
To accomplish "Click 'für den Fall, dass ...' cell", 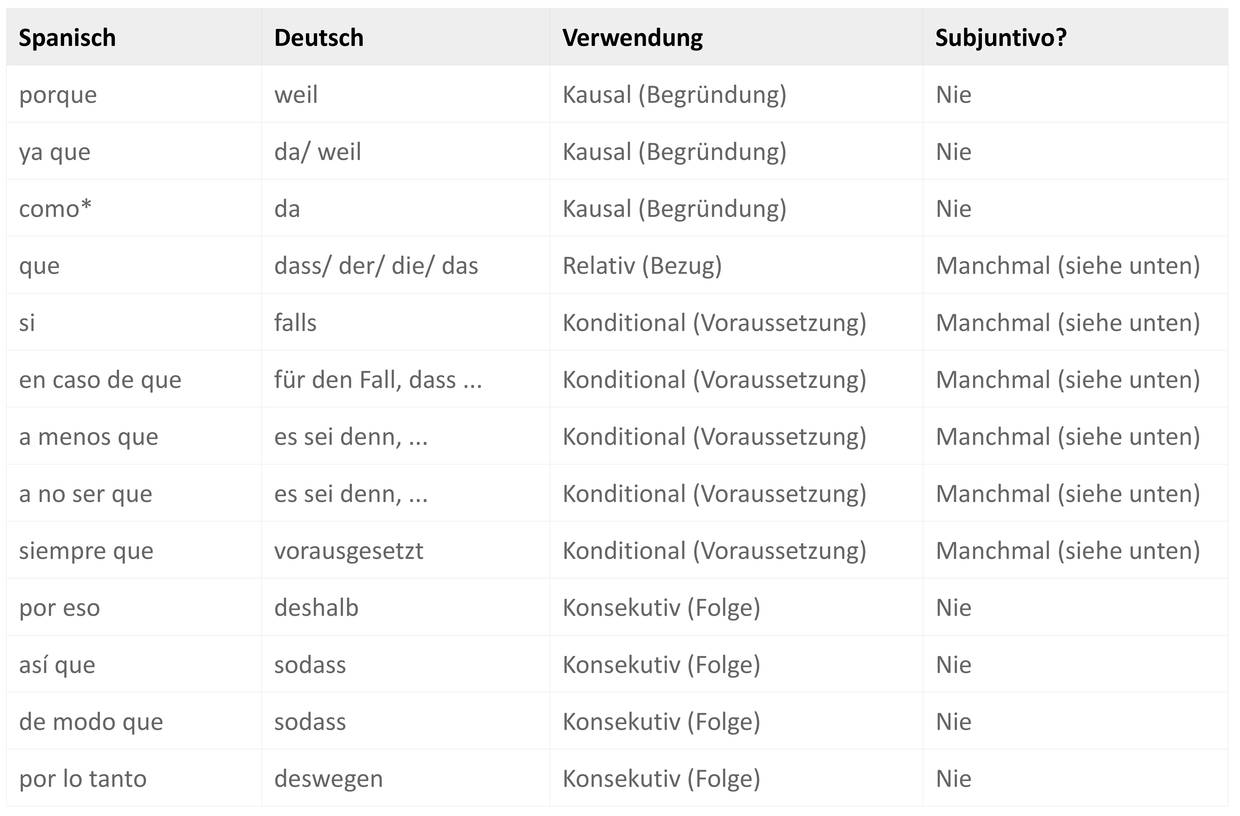I will click(378, 380).
